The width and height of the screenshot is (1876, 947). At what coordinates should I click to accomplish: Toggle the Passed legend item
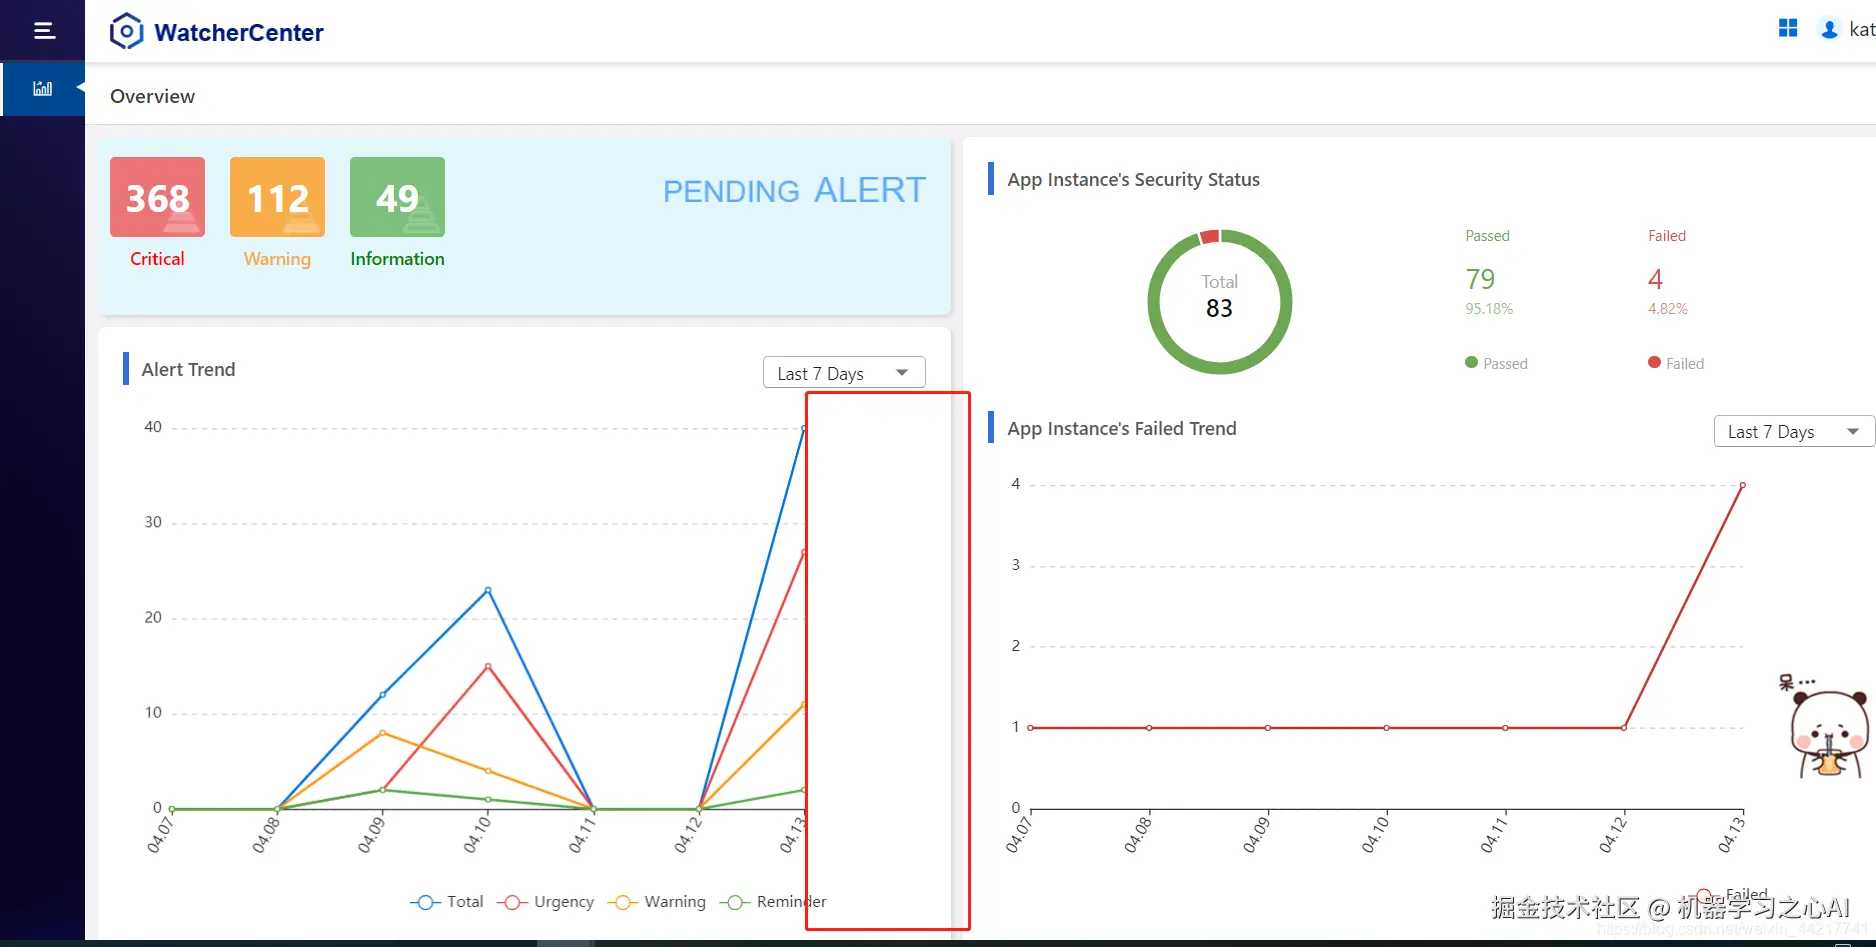1496,363
